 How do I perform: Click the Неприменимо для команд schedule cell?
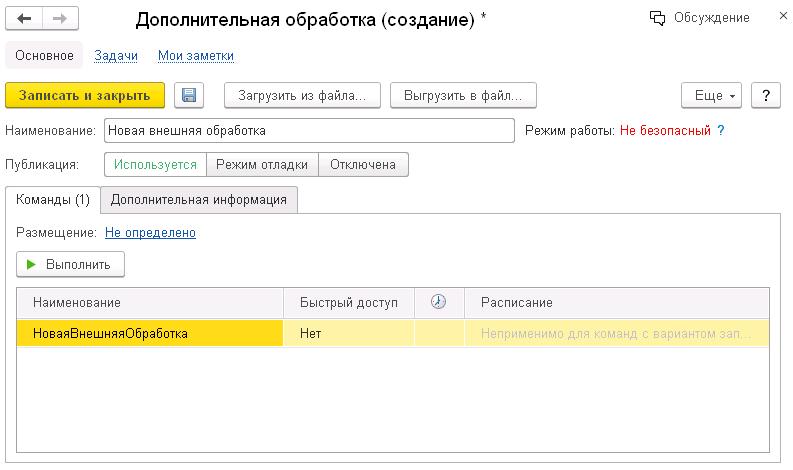[x=617, y=333]
